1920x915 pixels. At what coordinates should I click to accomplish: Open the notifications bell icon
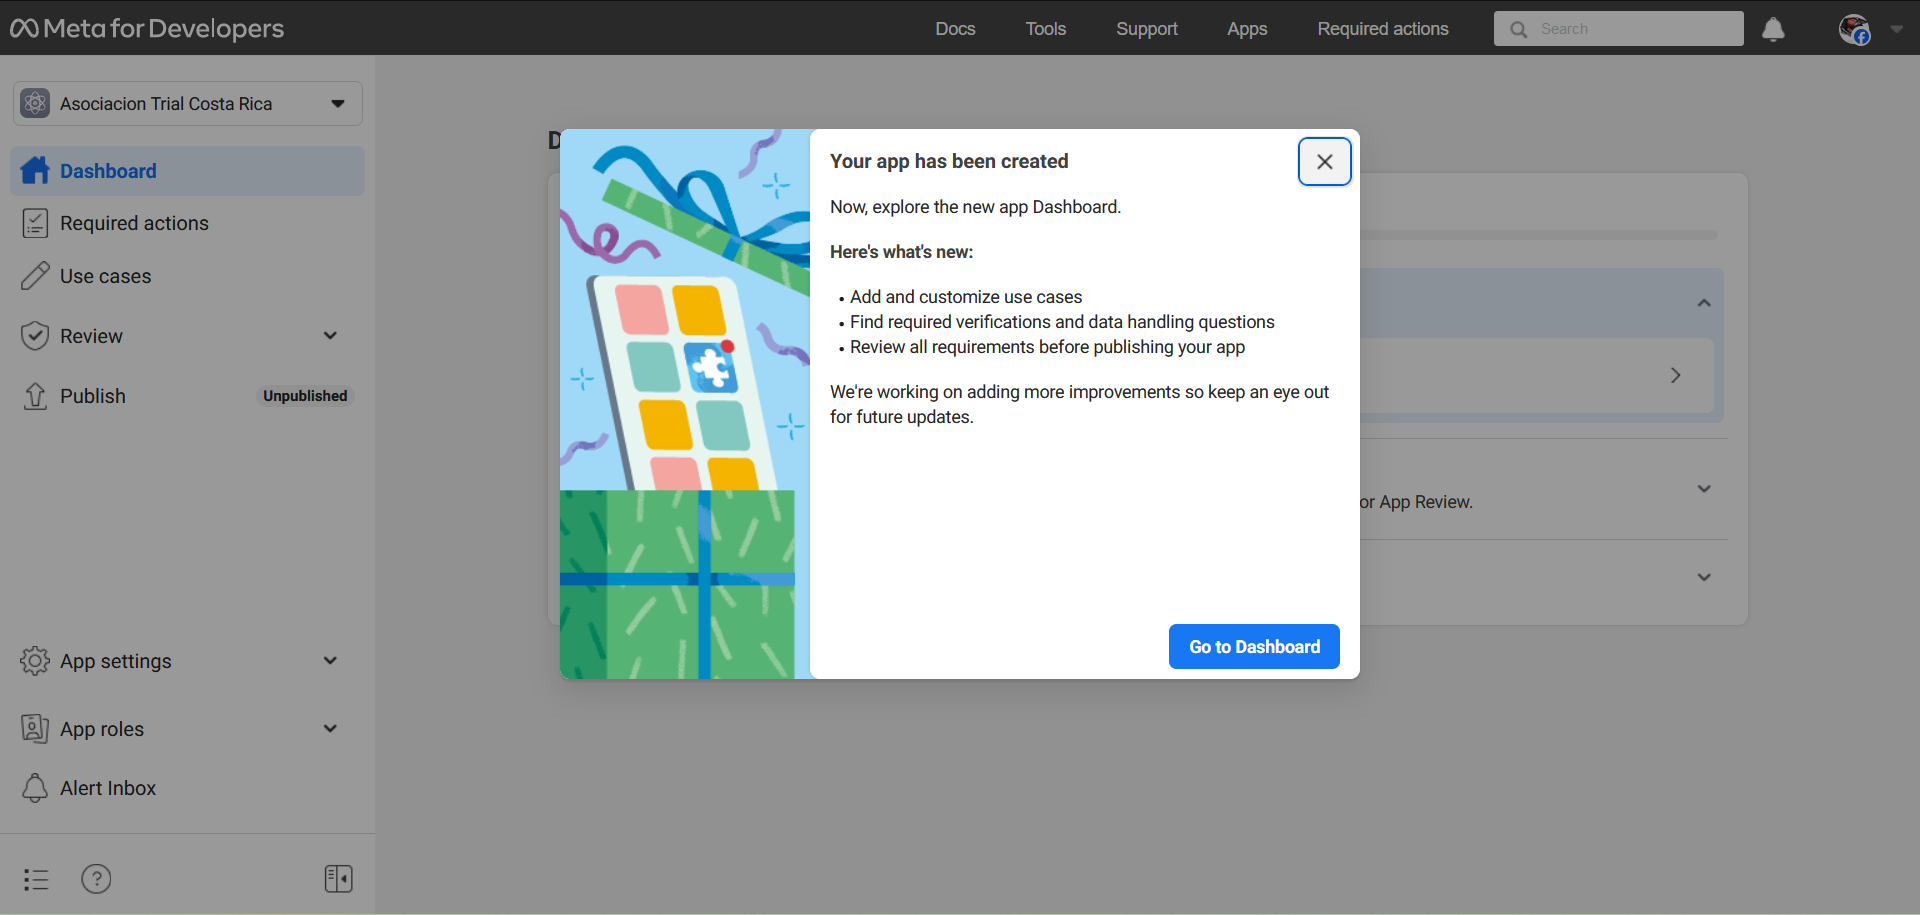coord(1773,29)
